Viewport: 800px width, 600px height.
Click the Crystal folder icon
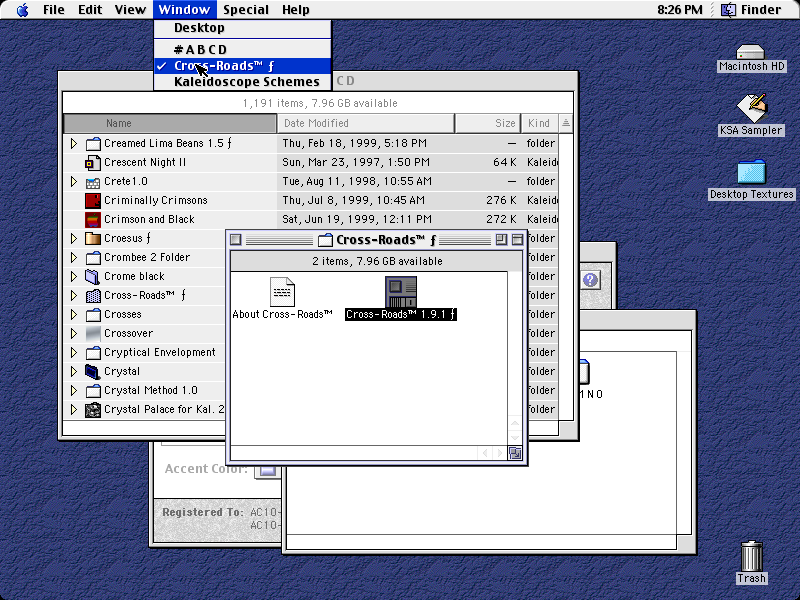[x=93, y=371]
